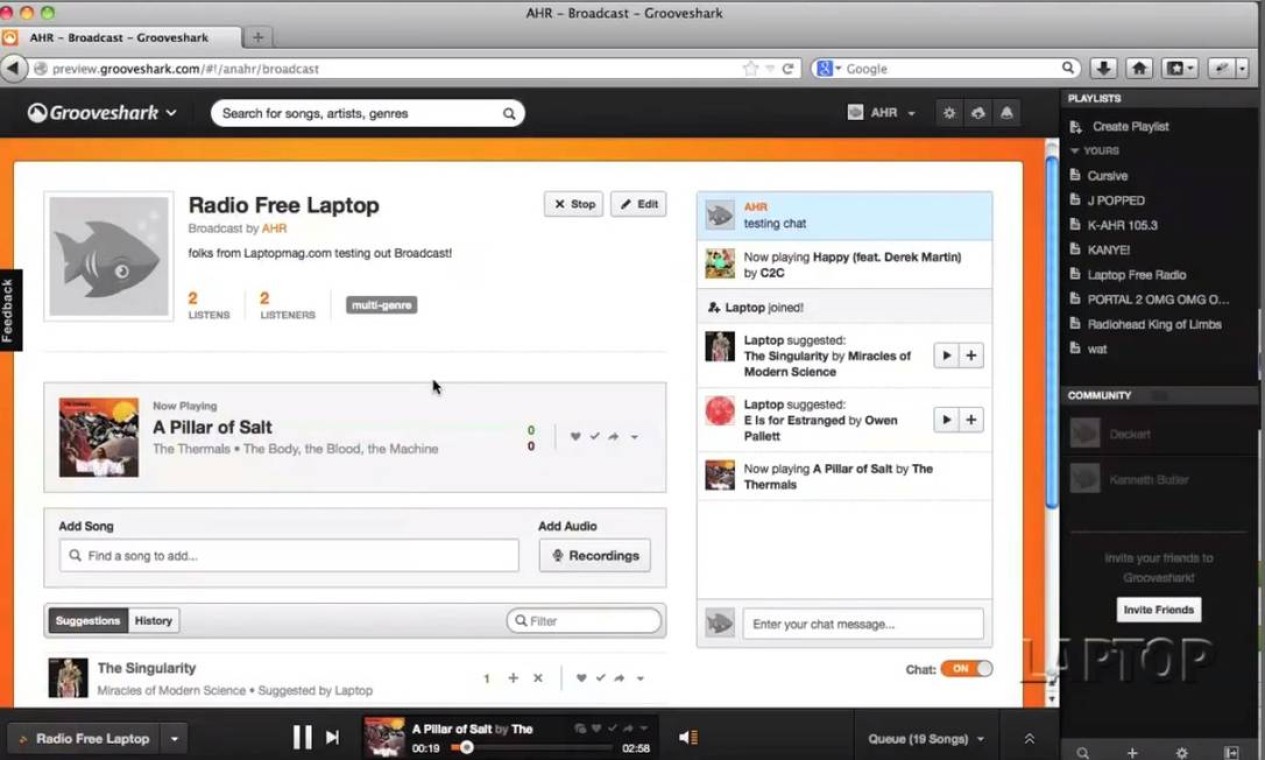Skip to the next track
Image resolution: width=1265 pixels, height=760 pixels.
tap(332, 737)
